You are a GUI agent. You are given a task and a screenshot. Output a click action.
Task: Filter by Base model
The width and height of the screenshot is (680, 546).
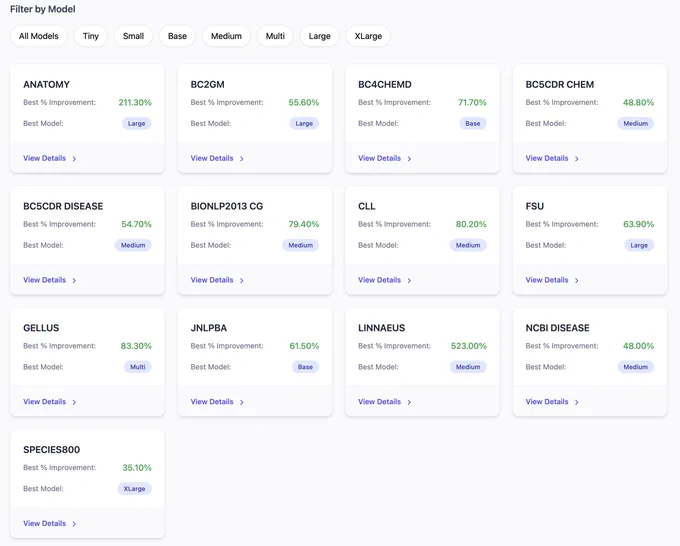(x=177, y=36)
